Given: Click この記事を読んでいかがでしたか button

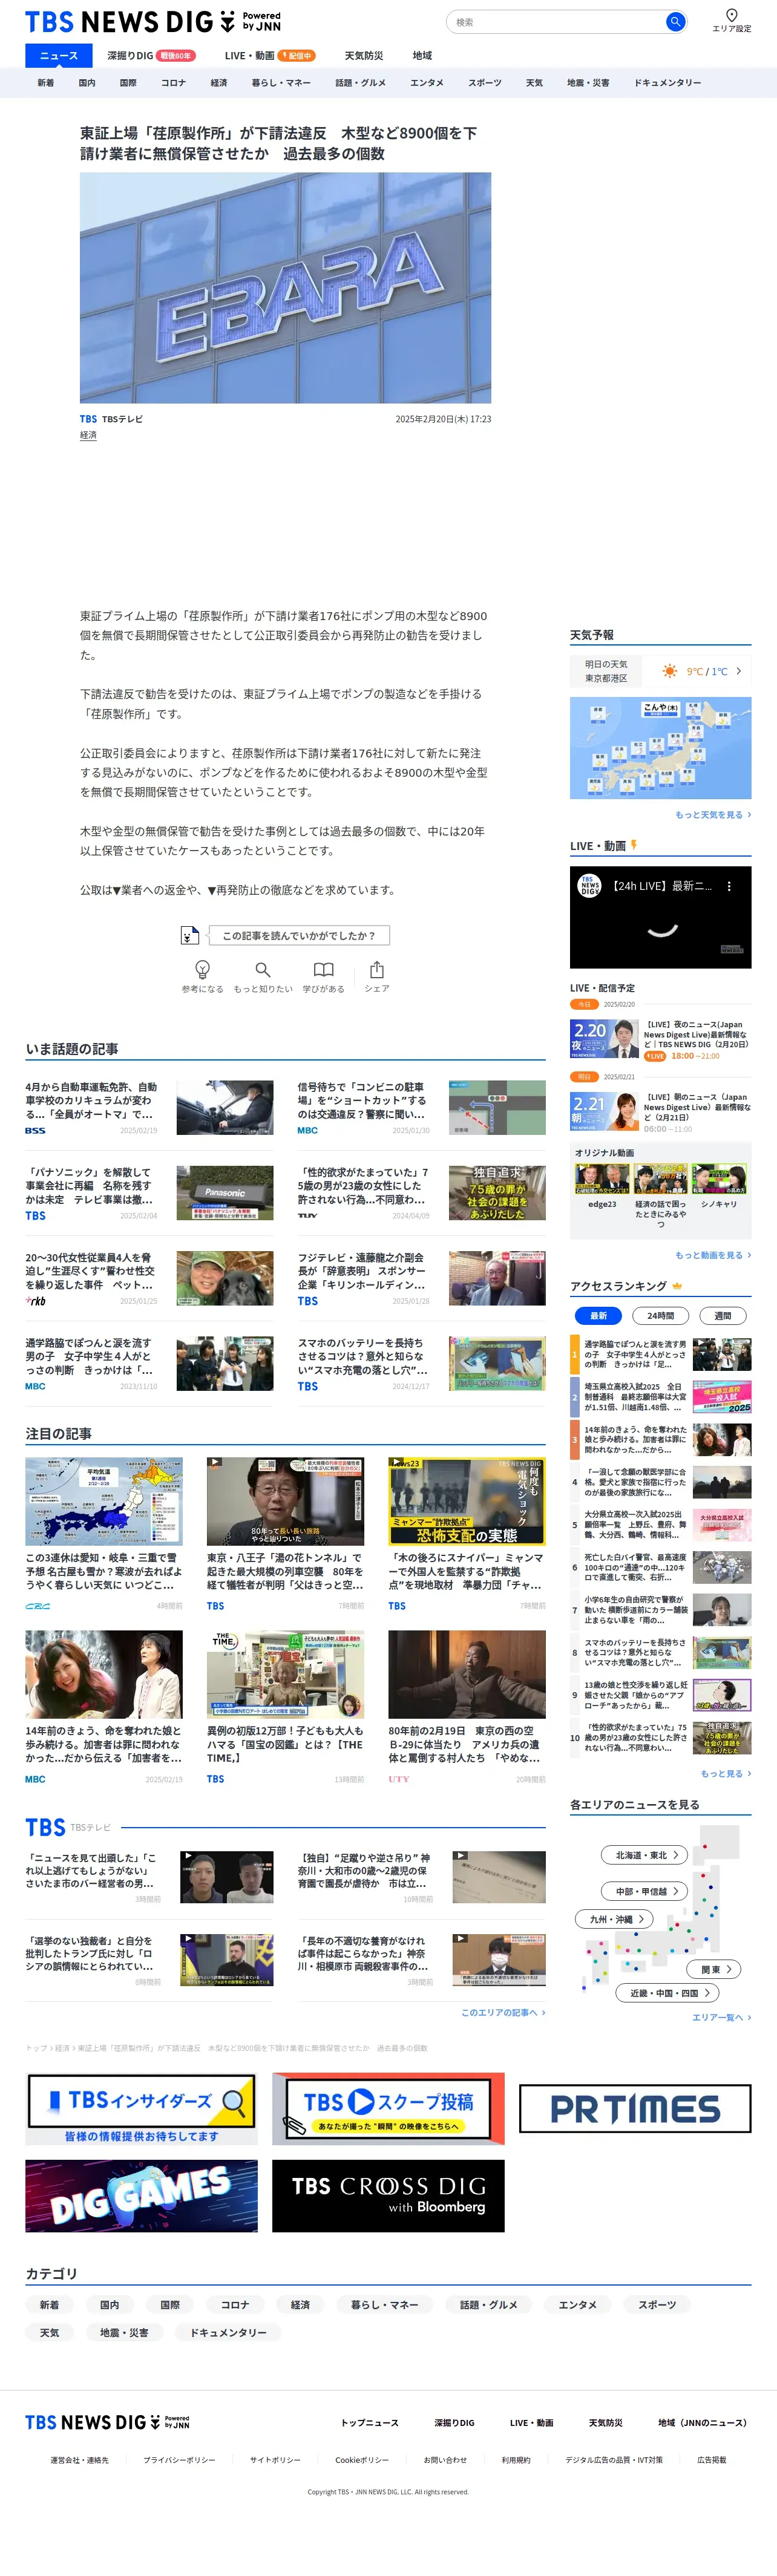Looking at the screenshot, I should click(299, 935).
